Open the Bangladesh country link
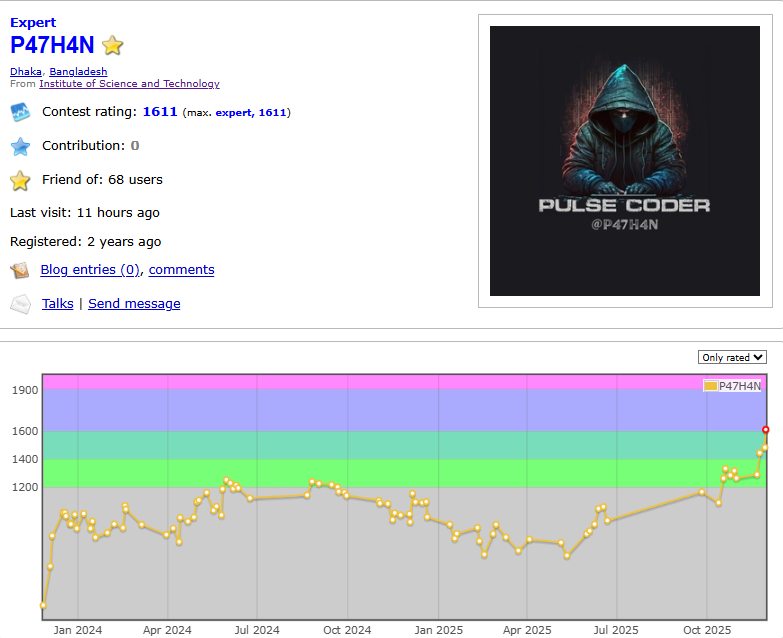Viewport: 783px width, 638px height. 78,71
